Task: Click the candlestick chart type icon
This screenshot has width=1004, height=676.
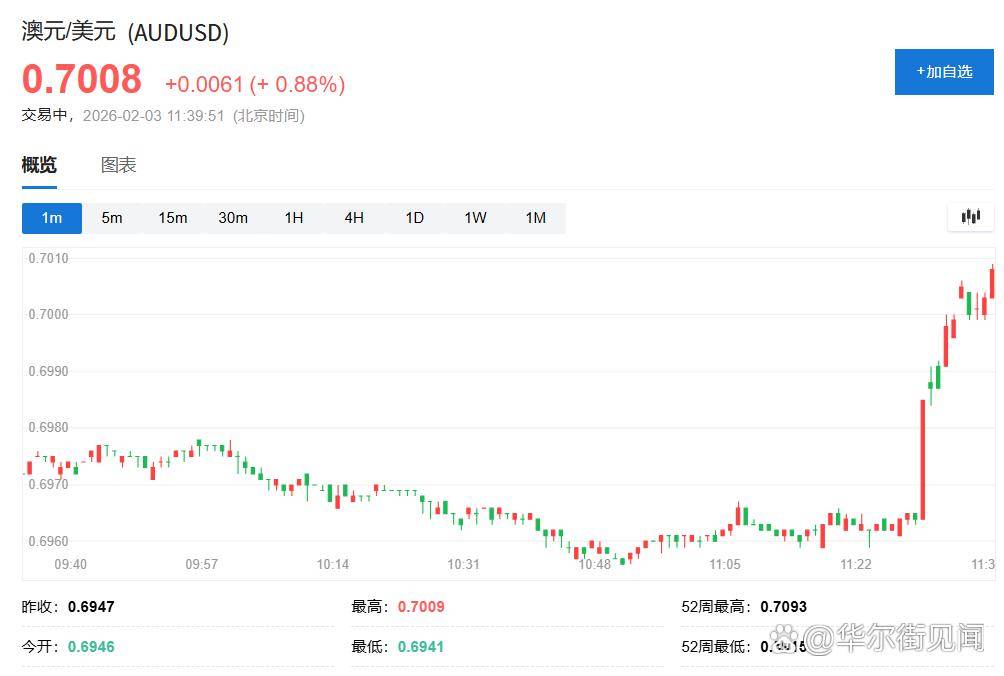Action: (x=970, y=217)
